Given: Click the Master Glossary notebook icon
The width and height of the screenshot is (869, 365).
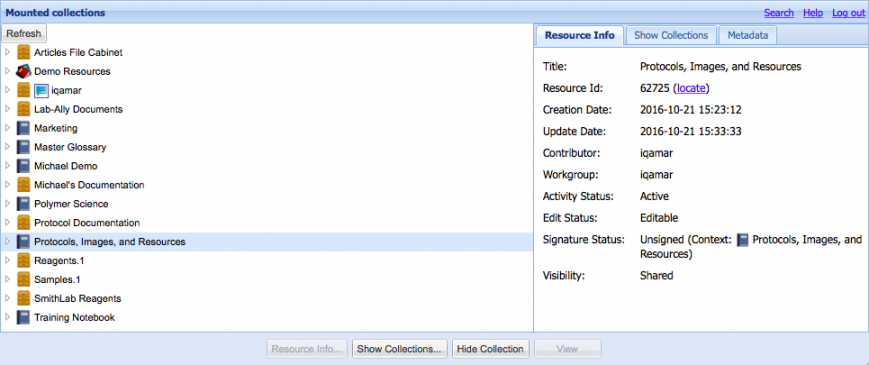Looking at the screenshot, I should 23,147.
